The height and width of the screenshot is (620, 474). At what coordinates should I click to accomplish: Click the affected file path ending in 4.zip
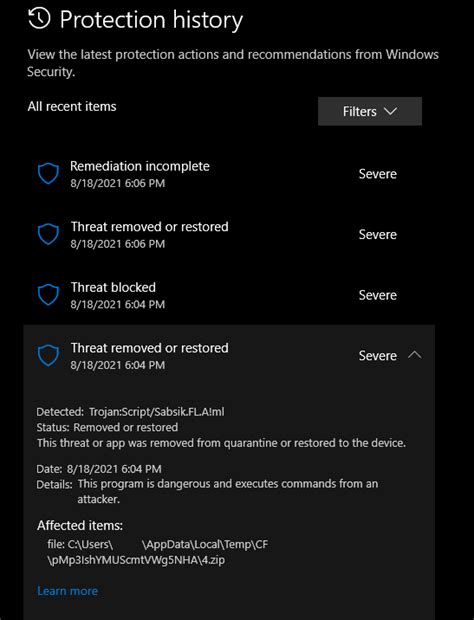157,552
